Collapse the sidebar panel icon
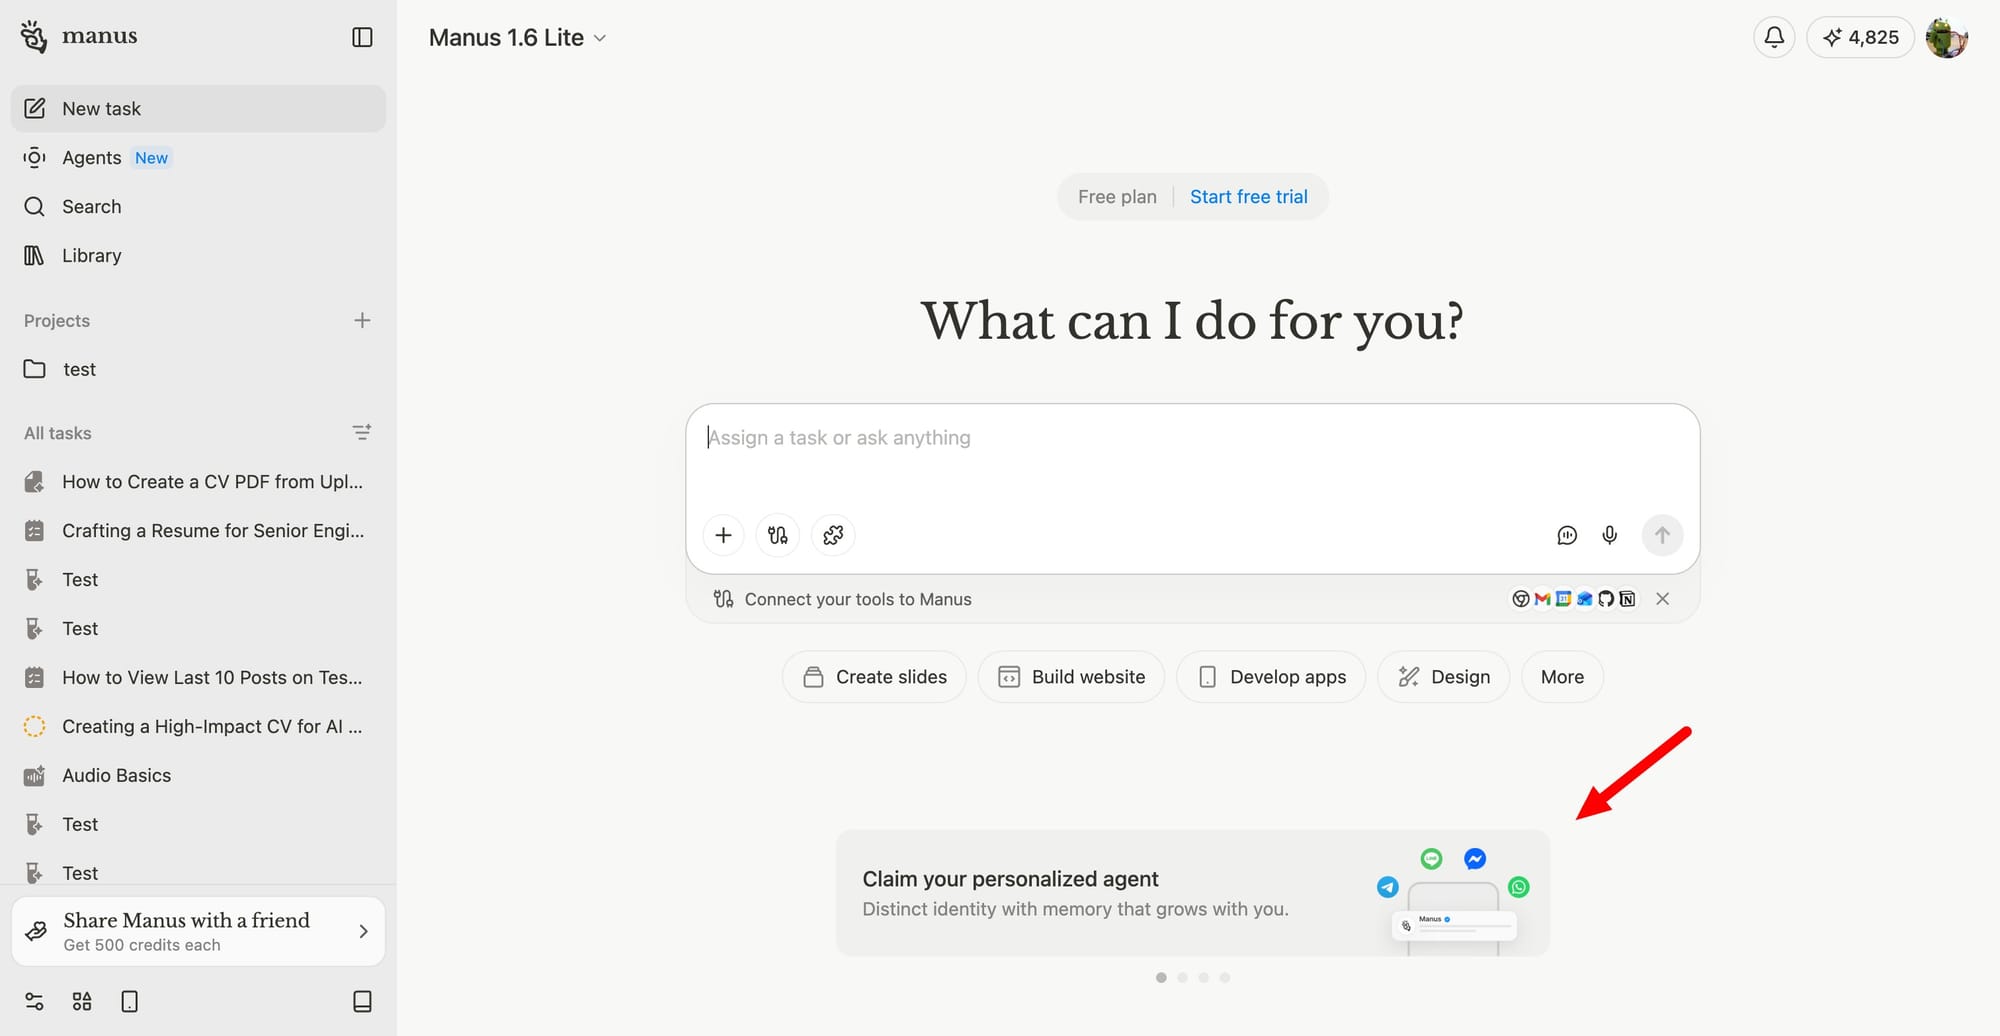Image resolution: width=2000 pixels, height=1036 pixels. 362,37
